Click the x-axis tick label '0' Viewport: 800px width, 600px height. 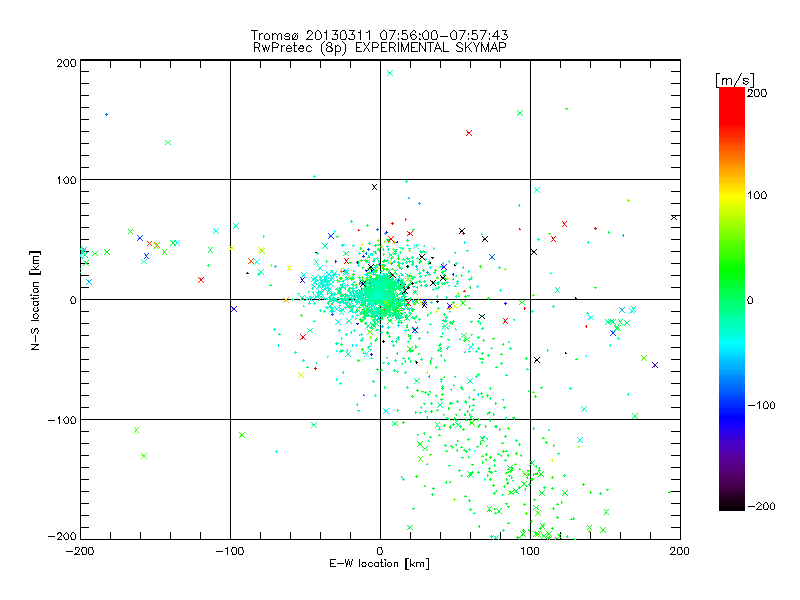click(380, 551)
